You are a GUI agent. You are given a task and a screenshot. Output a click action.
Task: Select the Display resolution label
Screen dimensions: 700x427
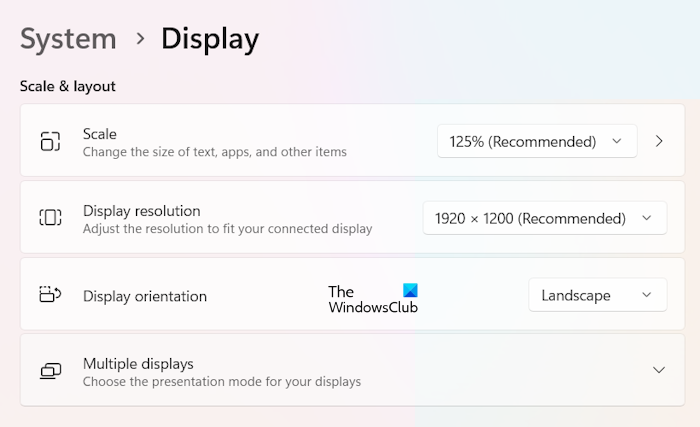[142, 211]
